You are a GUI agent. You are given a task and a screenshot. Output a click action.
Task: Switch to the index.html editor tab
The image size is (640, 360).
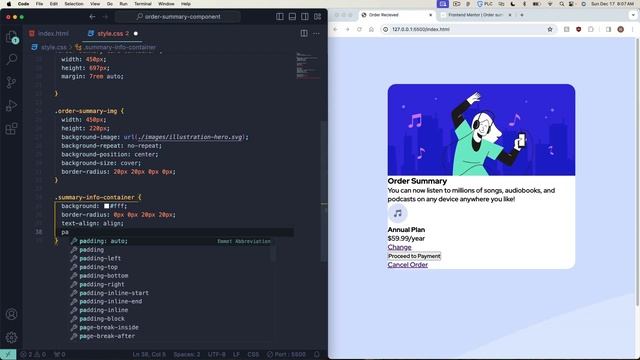coord(49,33)
